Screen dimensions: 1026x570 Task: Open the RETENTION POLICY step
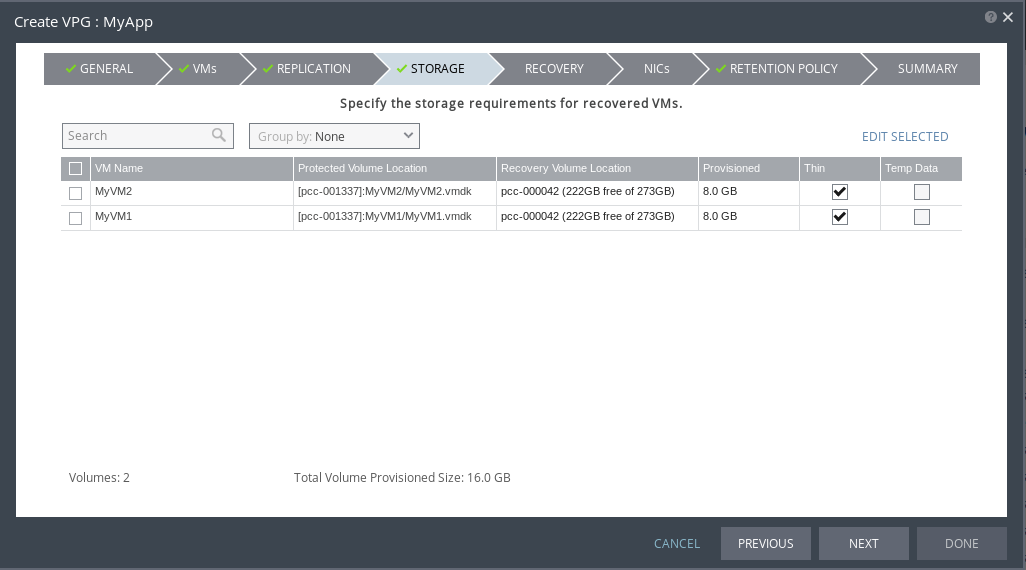coord(778,69)
